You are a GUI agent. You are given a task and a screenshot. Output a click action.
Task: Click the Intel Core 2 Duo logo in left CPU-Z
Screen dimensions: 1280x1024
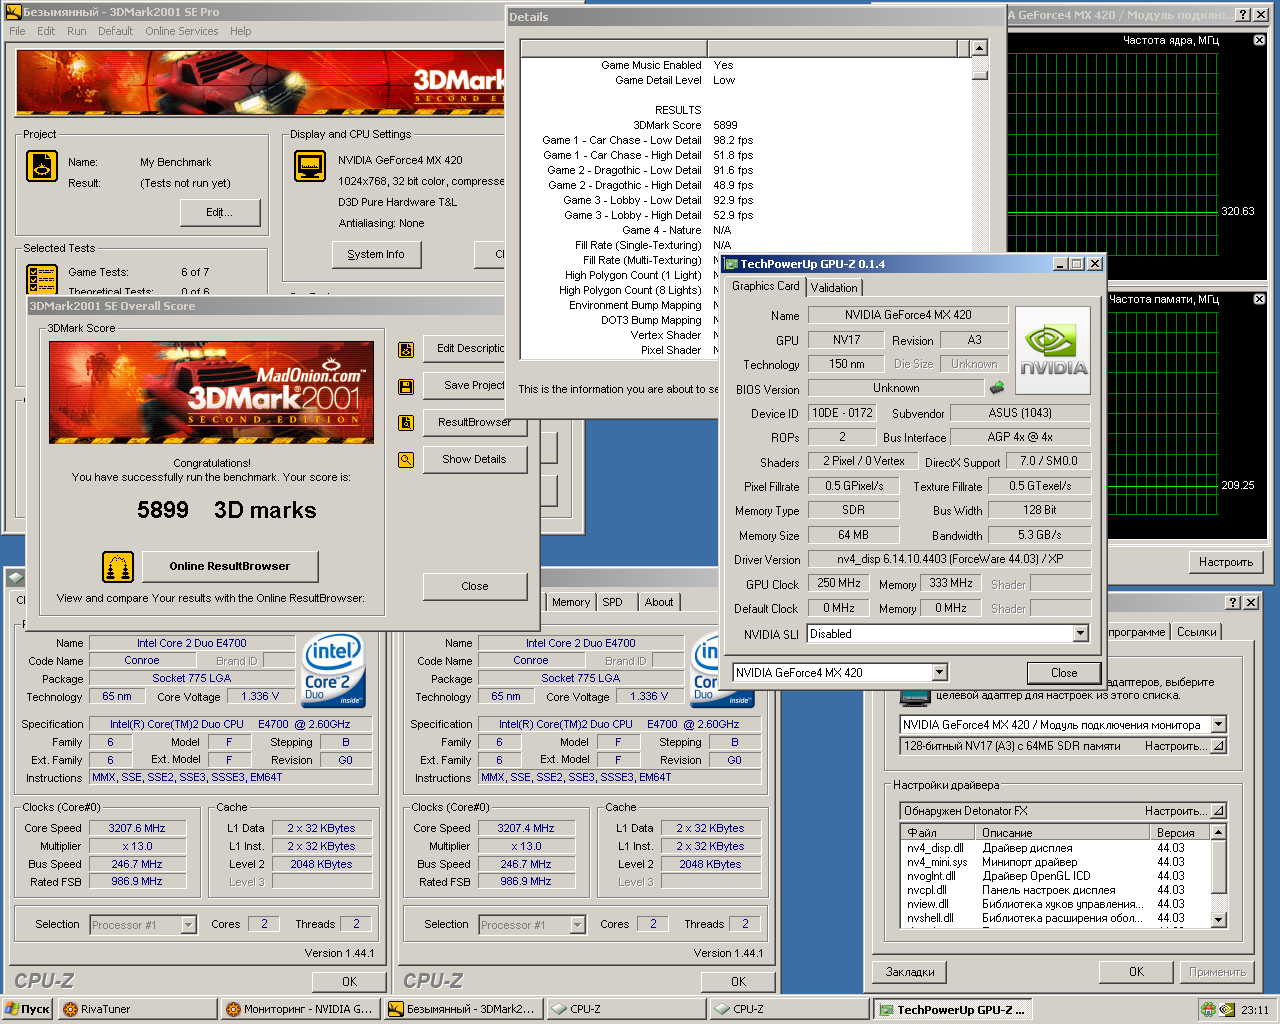[334, 671]
